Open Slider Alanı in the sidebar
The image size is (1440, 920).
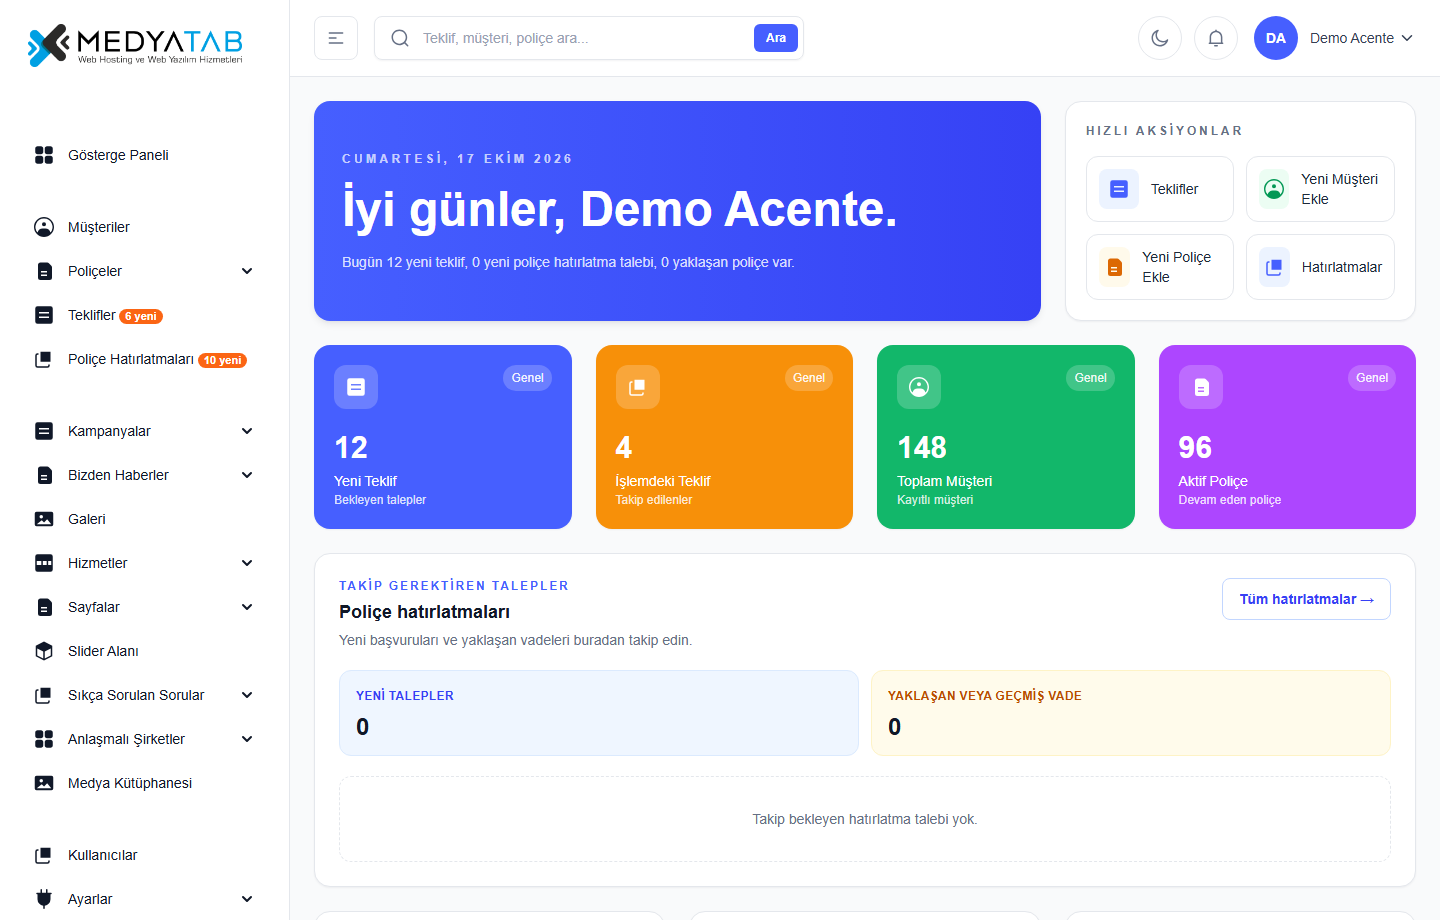144,651
